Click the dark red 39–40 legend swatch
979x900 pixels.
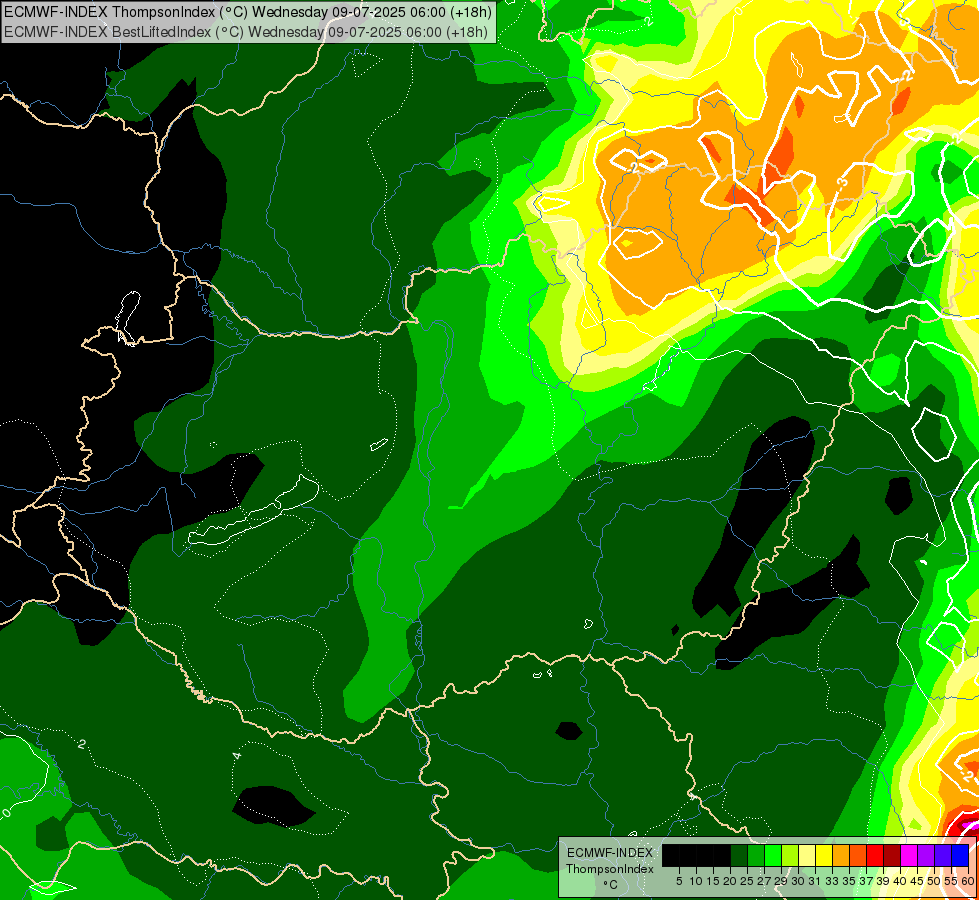click(892, 856)
